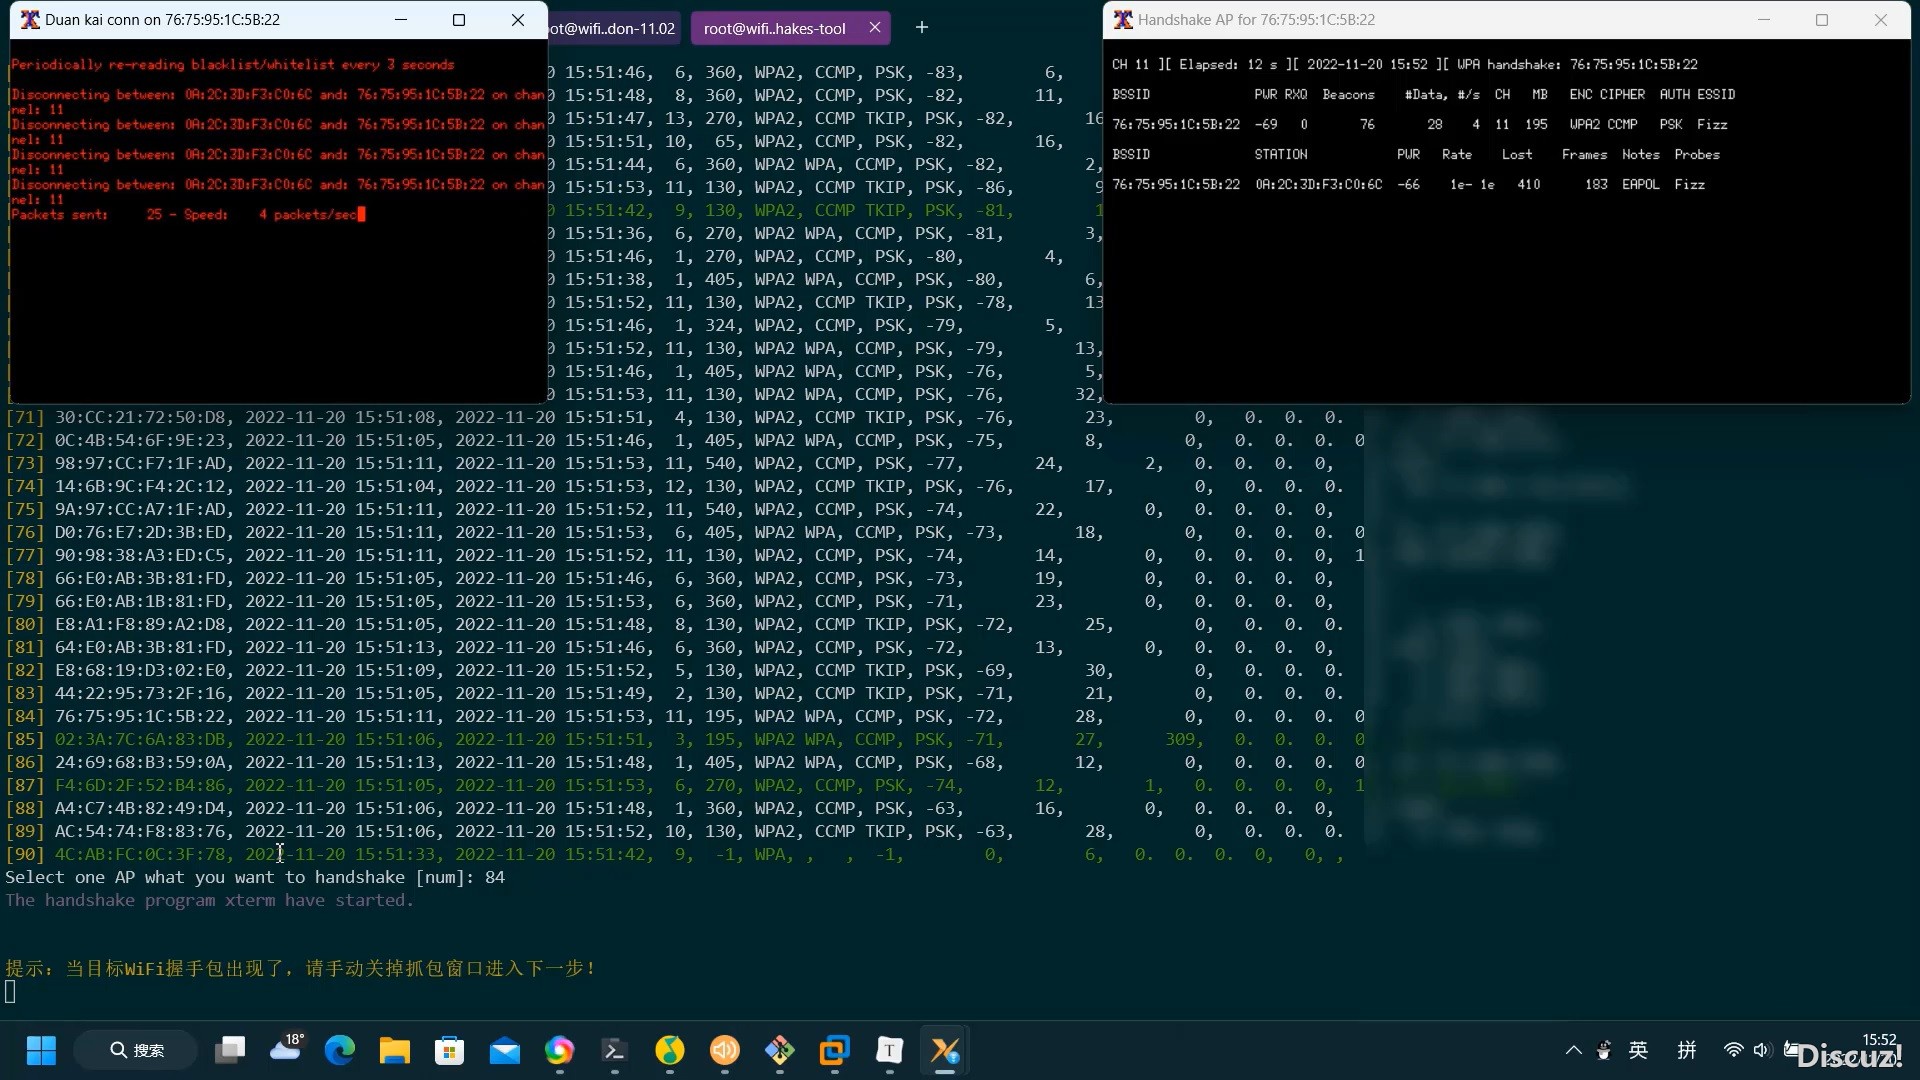Add a new terminal tab with plus
The image size is (1920, 1080).
click(922, 28)
